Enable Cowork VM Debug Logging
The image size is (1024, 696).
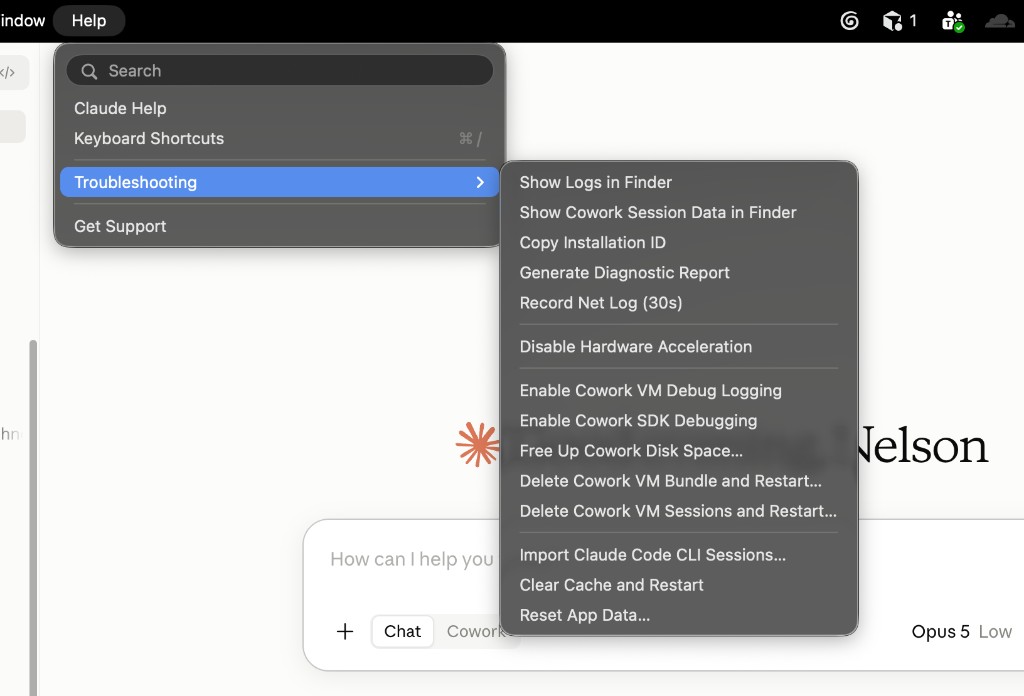pyautogui.click(x=679, y=390)
